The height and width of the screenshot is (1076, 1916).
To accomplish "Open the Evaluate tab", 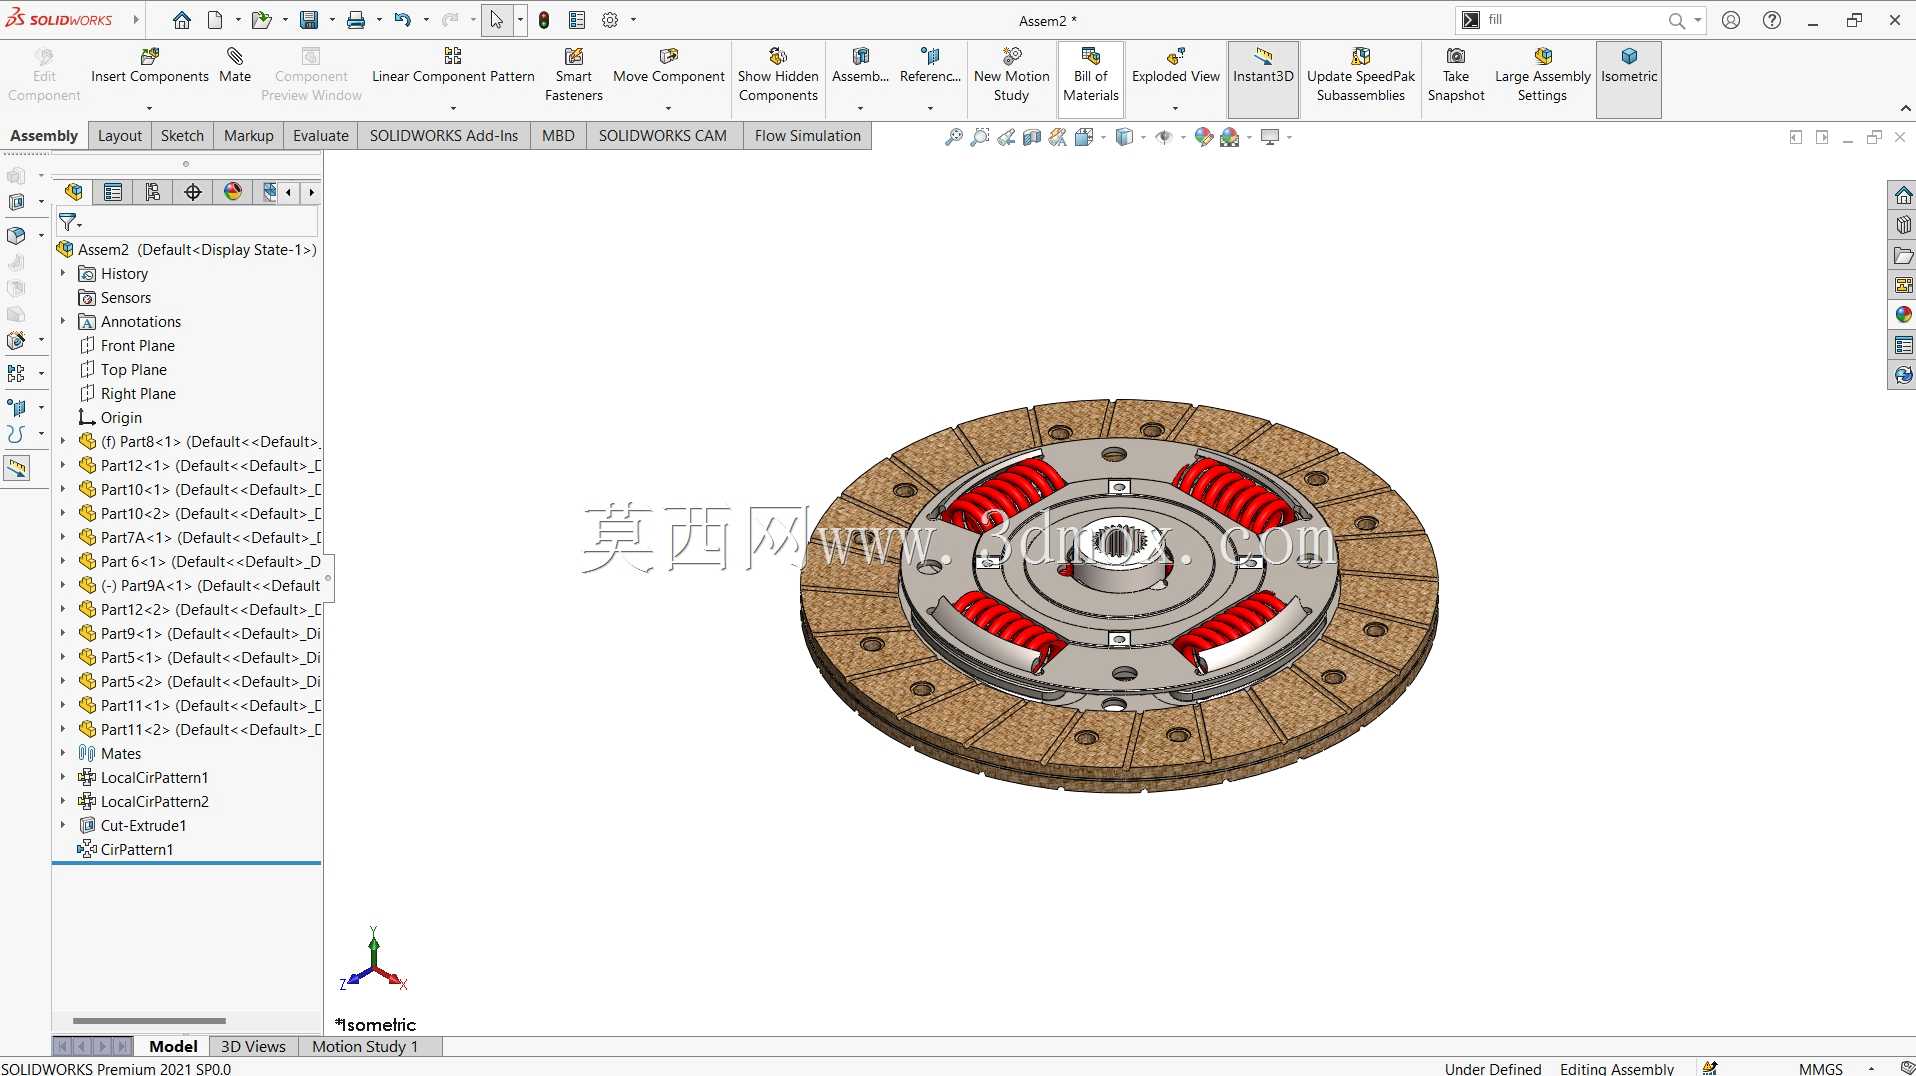I will coord(321,136).
